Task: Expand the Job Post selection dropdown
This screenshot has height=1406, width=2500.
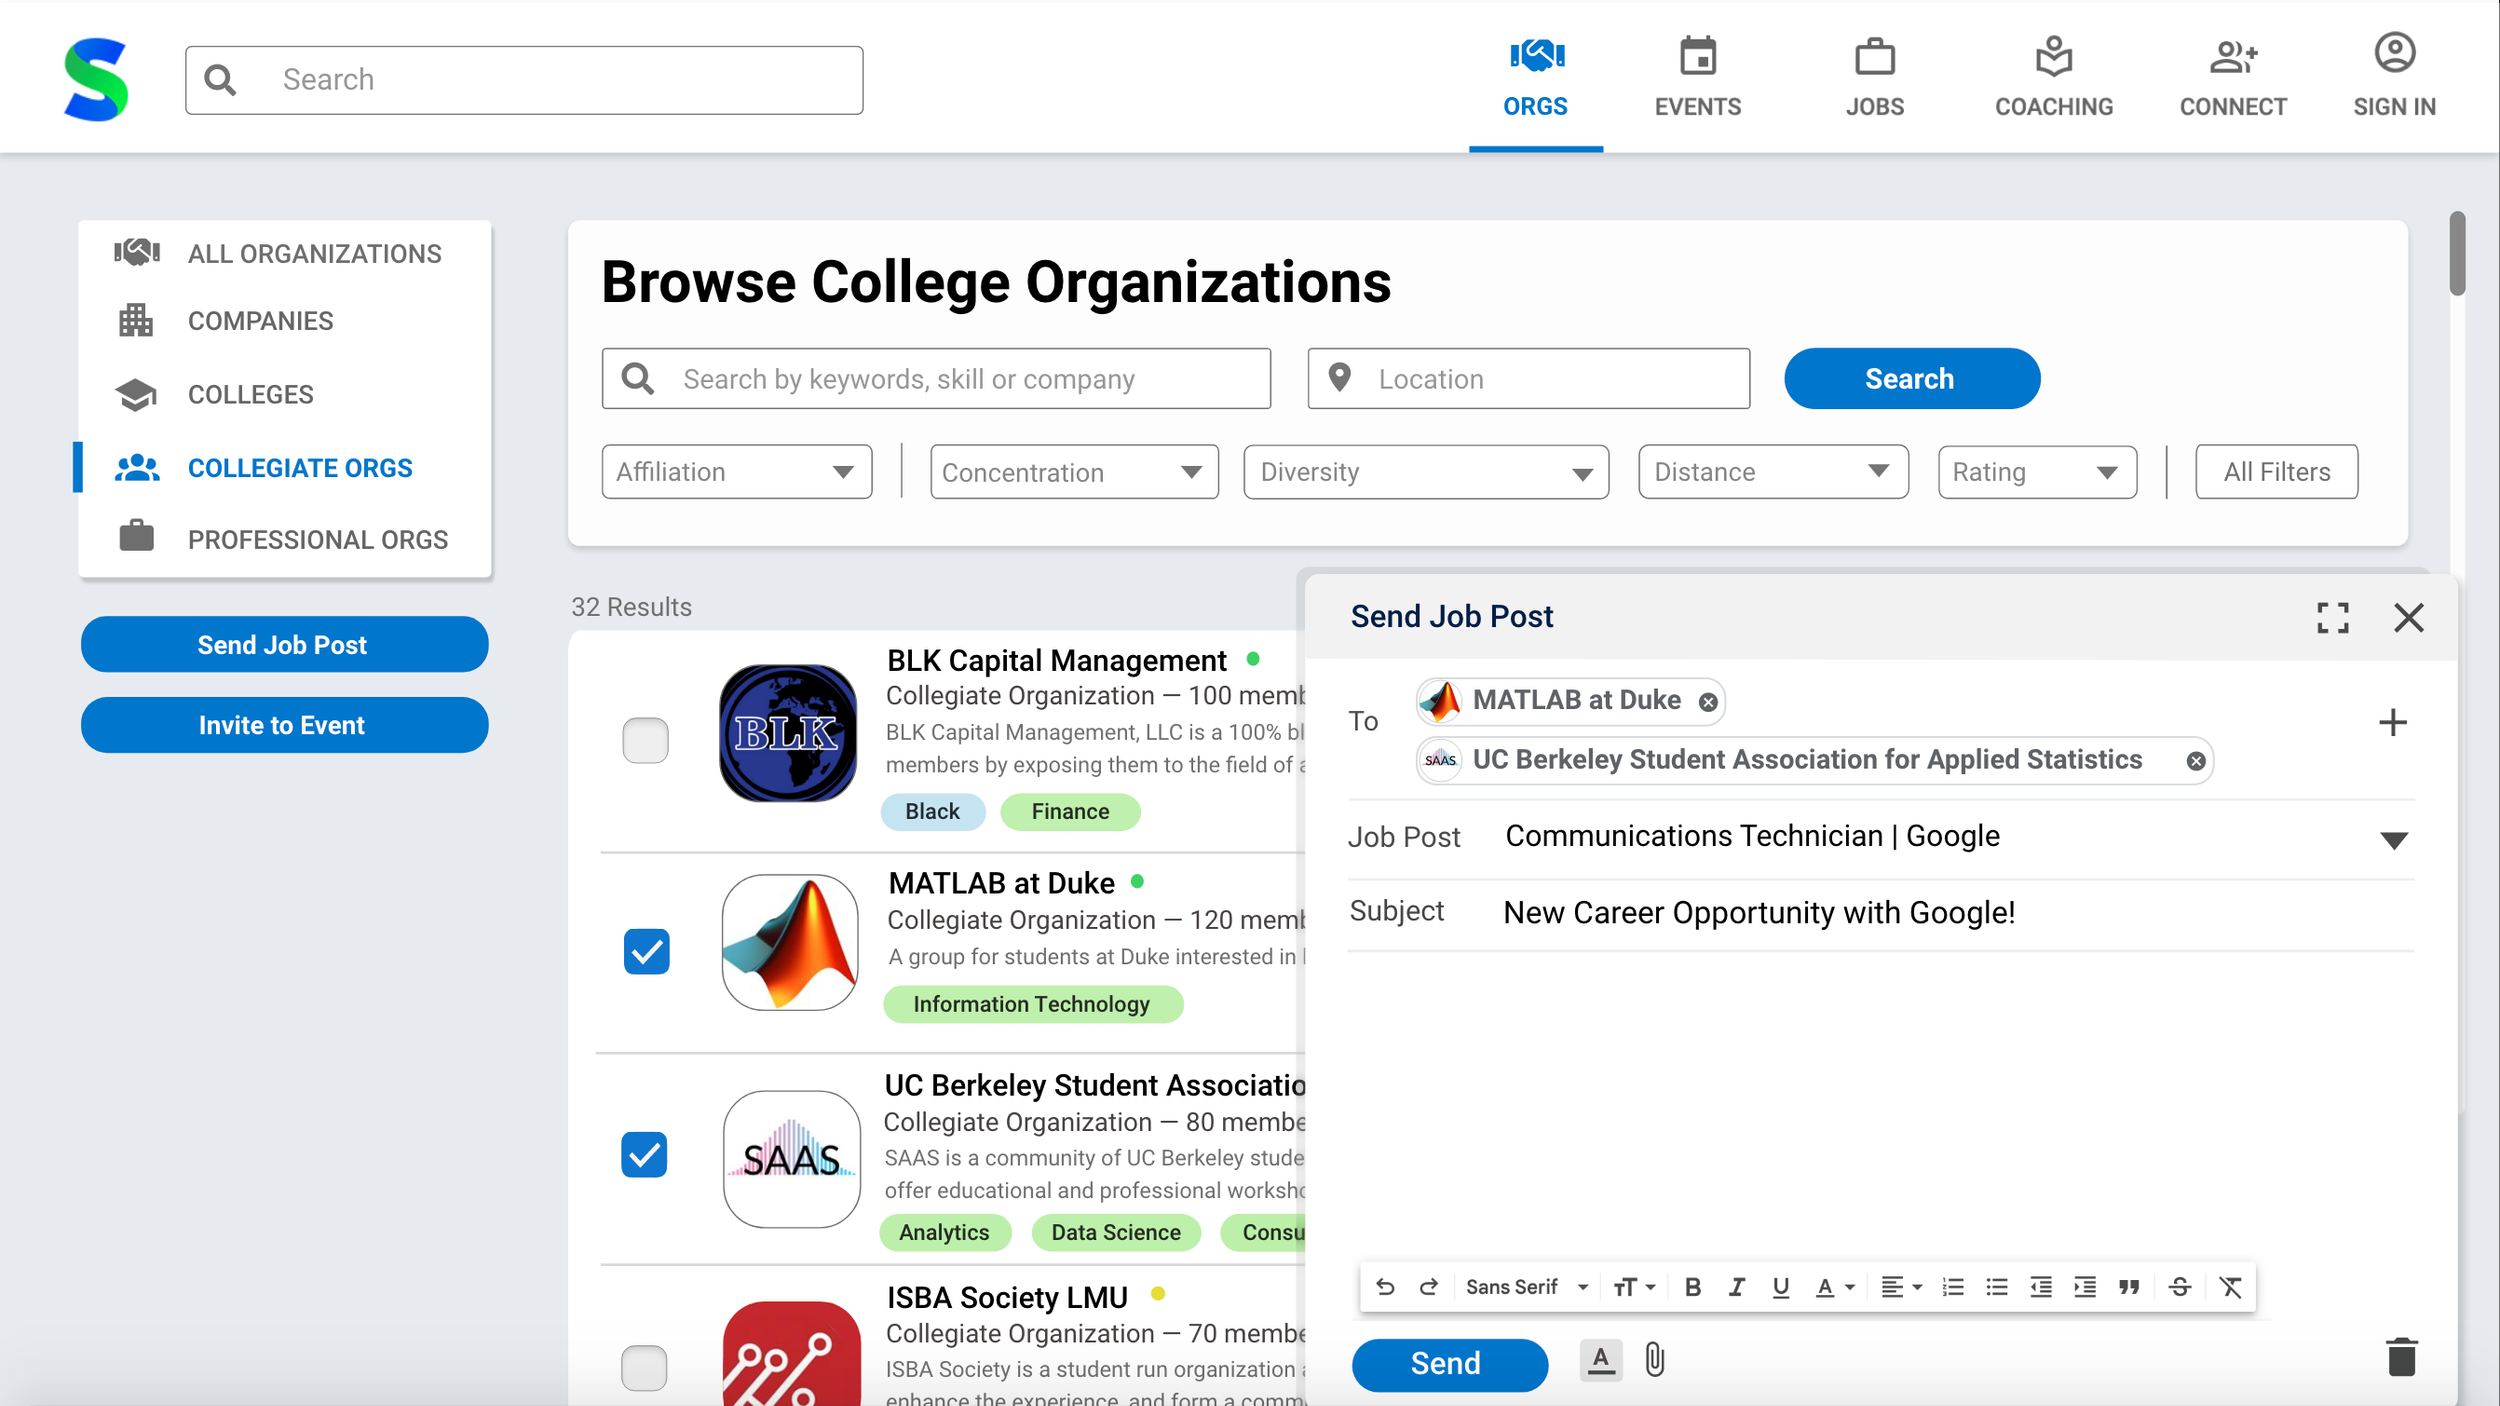Action: (x=2393, y=840)
